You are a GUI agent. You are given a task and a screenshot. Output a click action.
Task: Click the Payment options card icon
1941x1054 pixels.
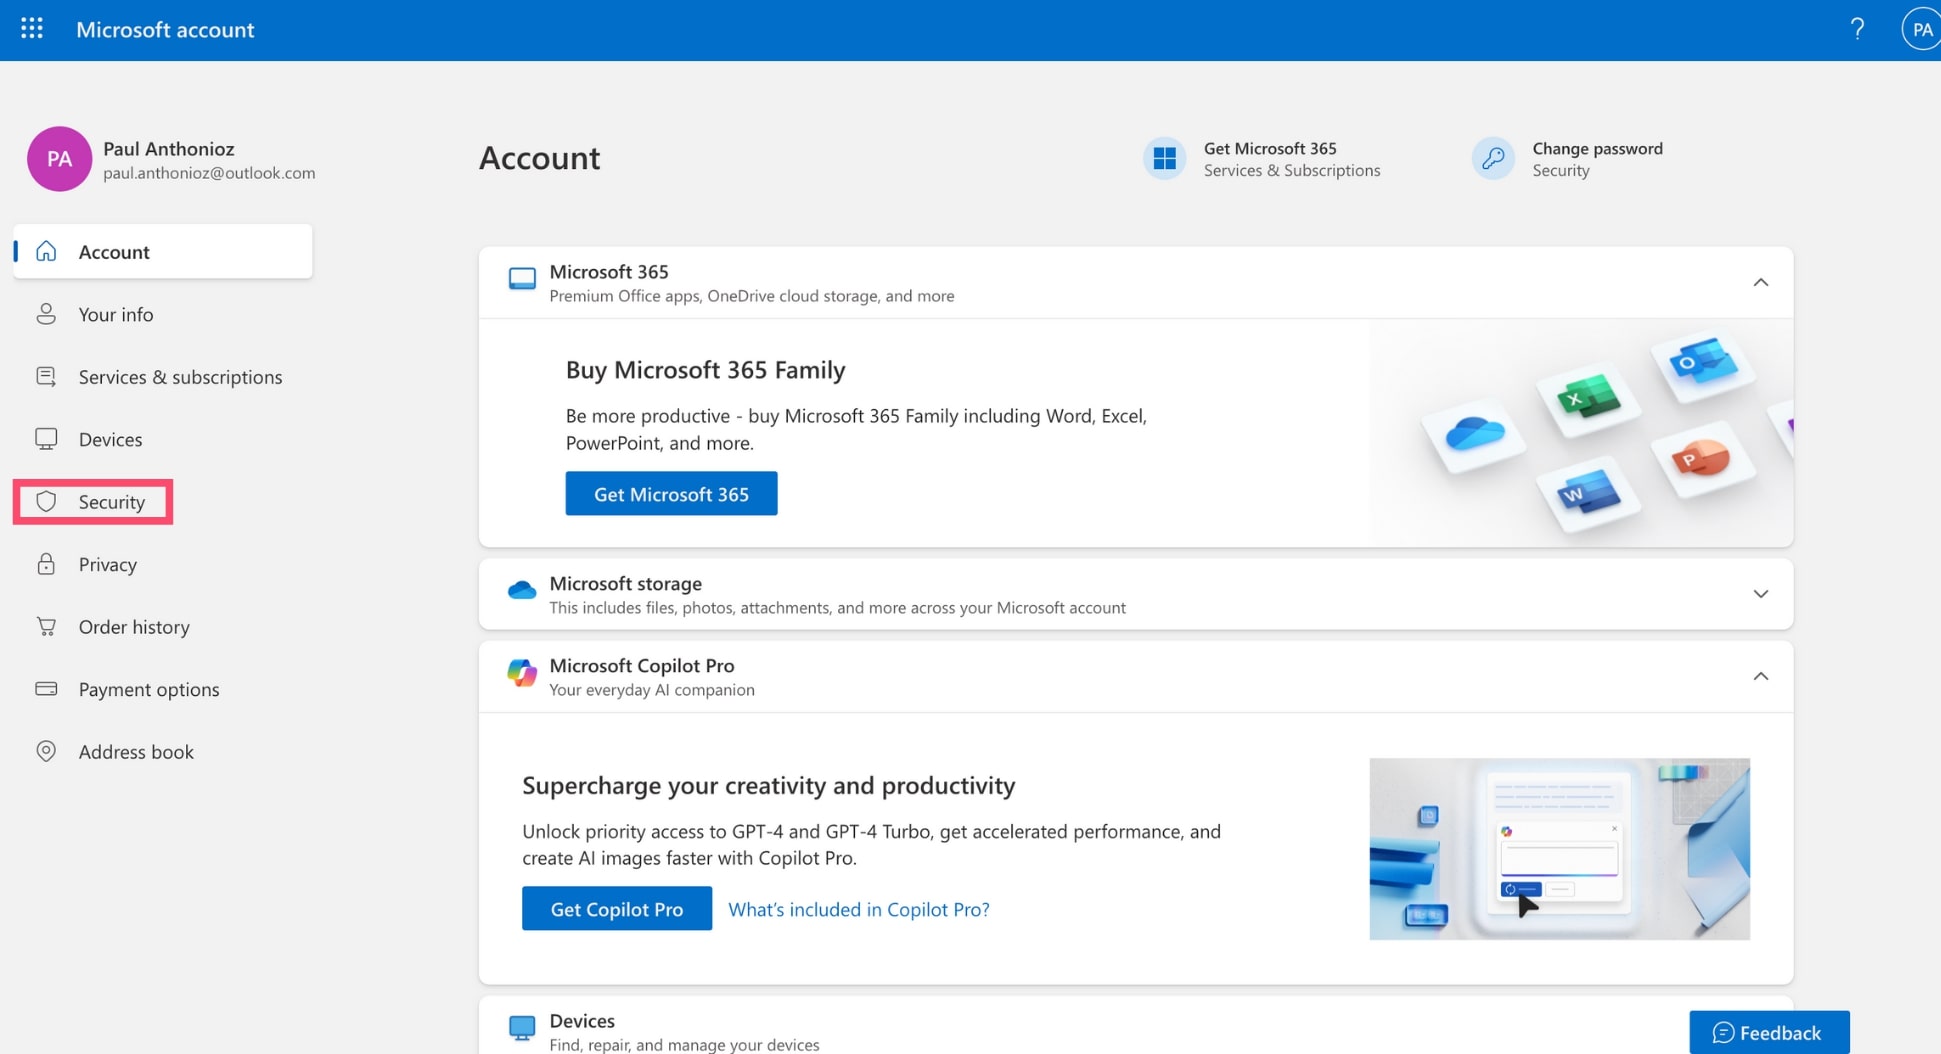(46, 688)
